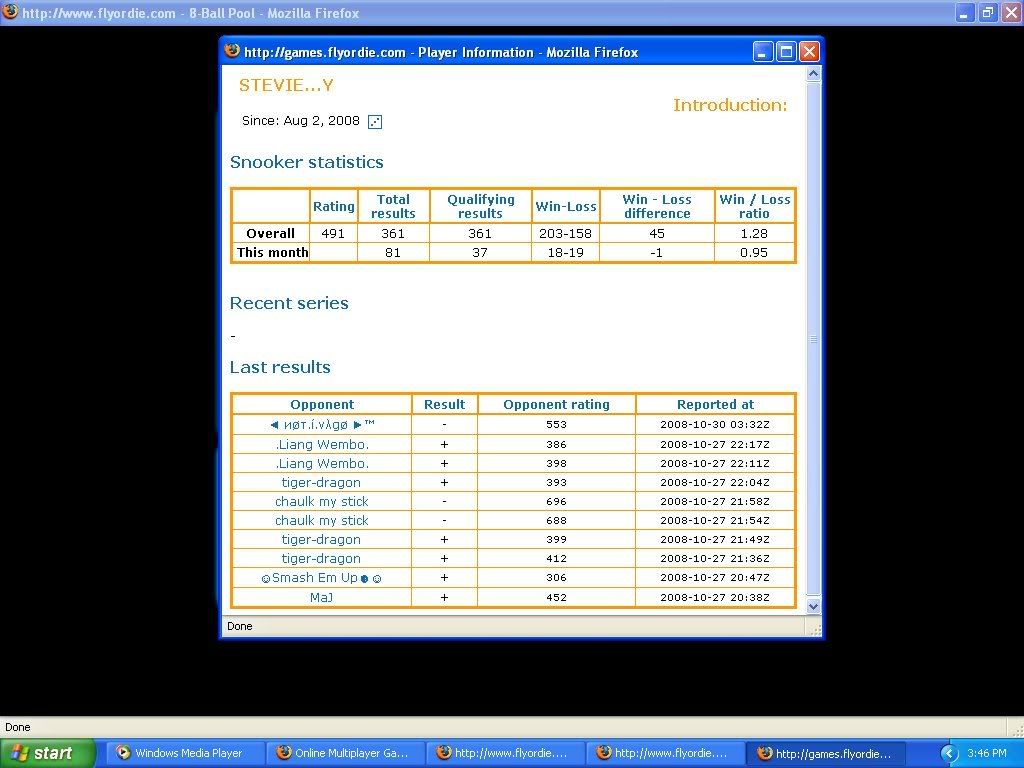Open the Windows Start menu
The height and width of the screenshot is (768, 1024).
tap(47, 753)
